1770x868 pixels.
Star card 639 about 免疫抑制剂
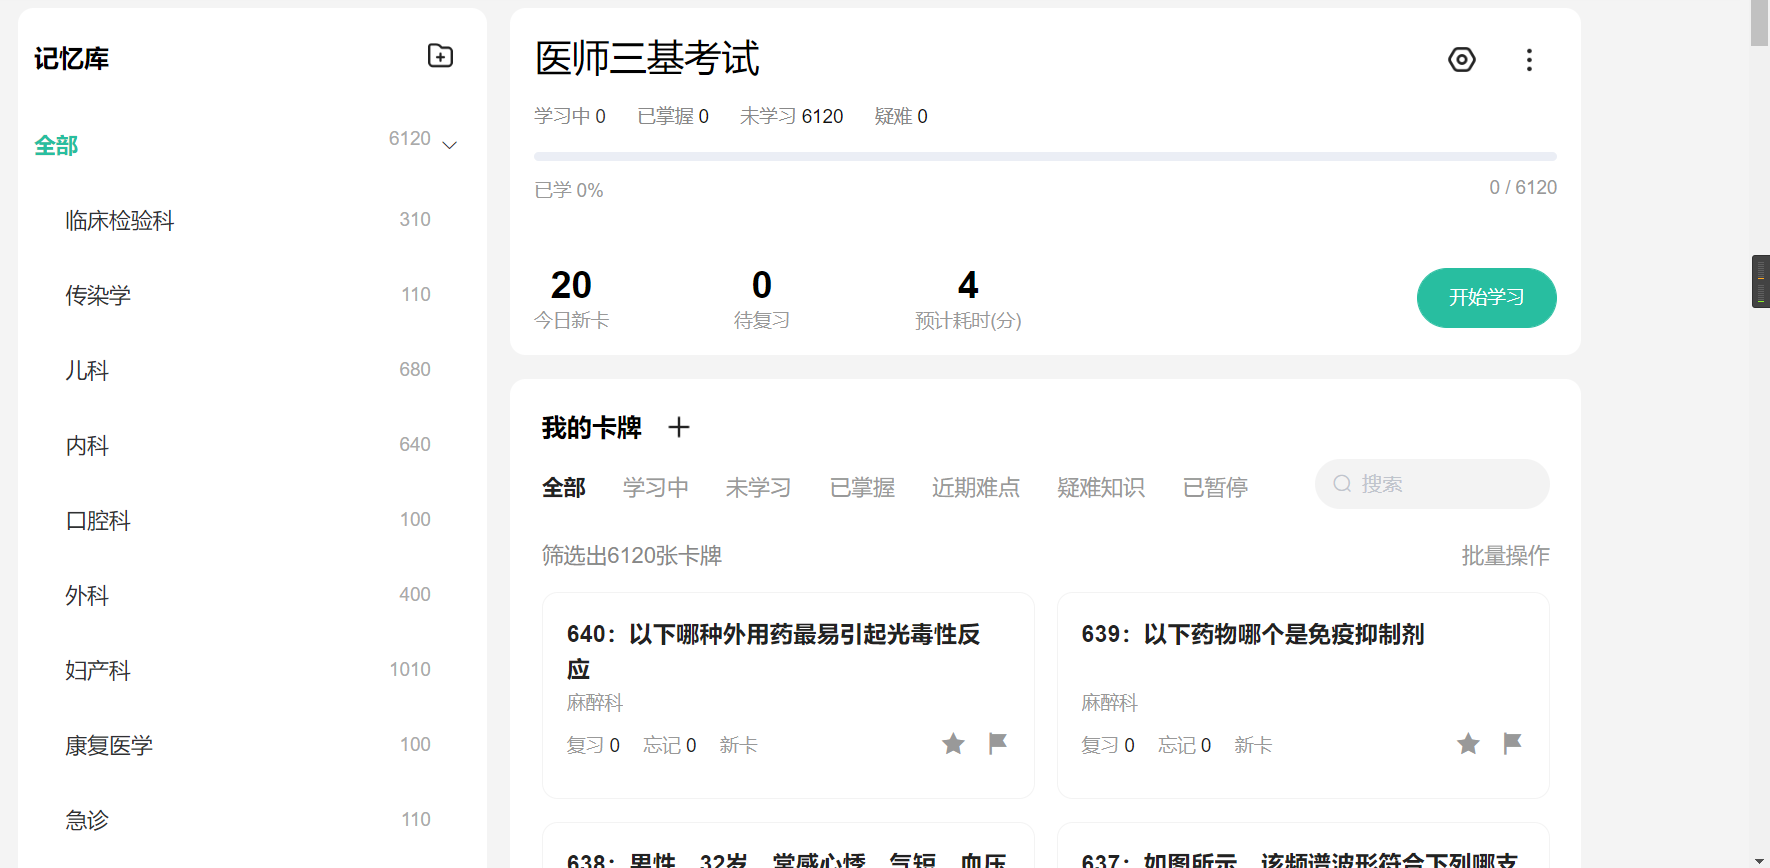pos(1468,744)
